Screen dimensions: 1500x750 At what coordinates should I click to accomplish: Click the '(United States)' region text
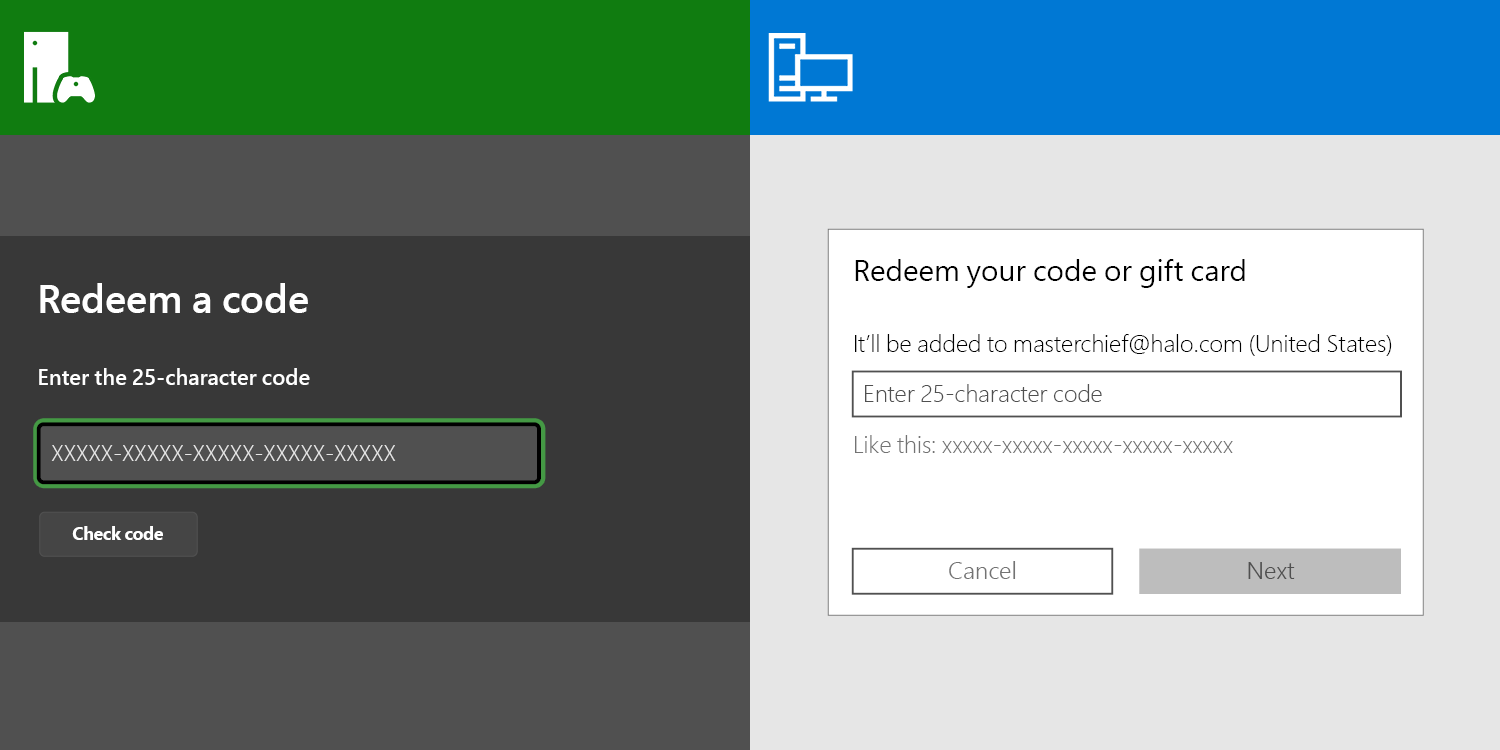tap(1320, 344)
